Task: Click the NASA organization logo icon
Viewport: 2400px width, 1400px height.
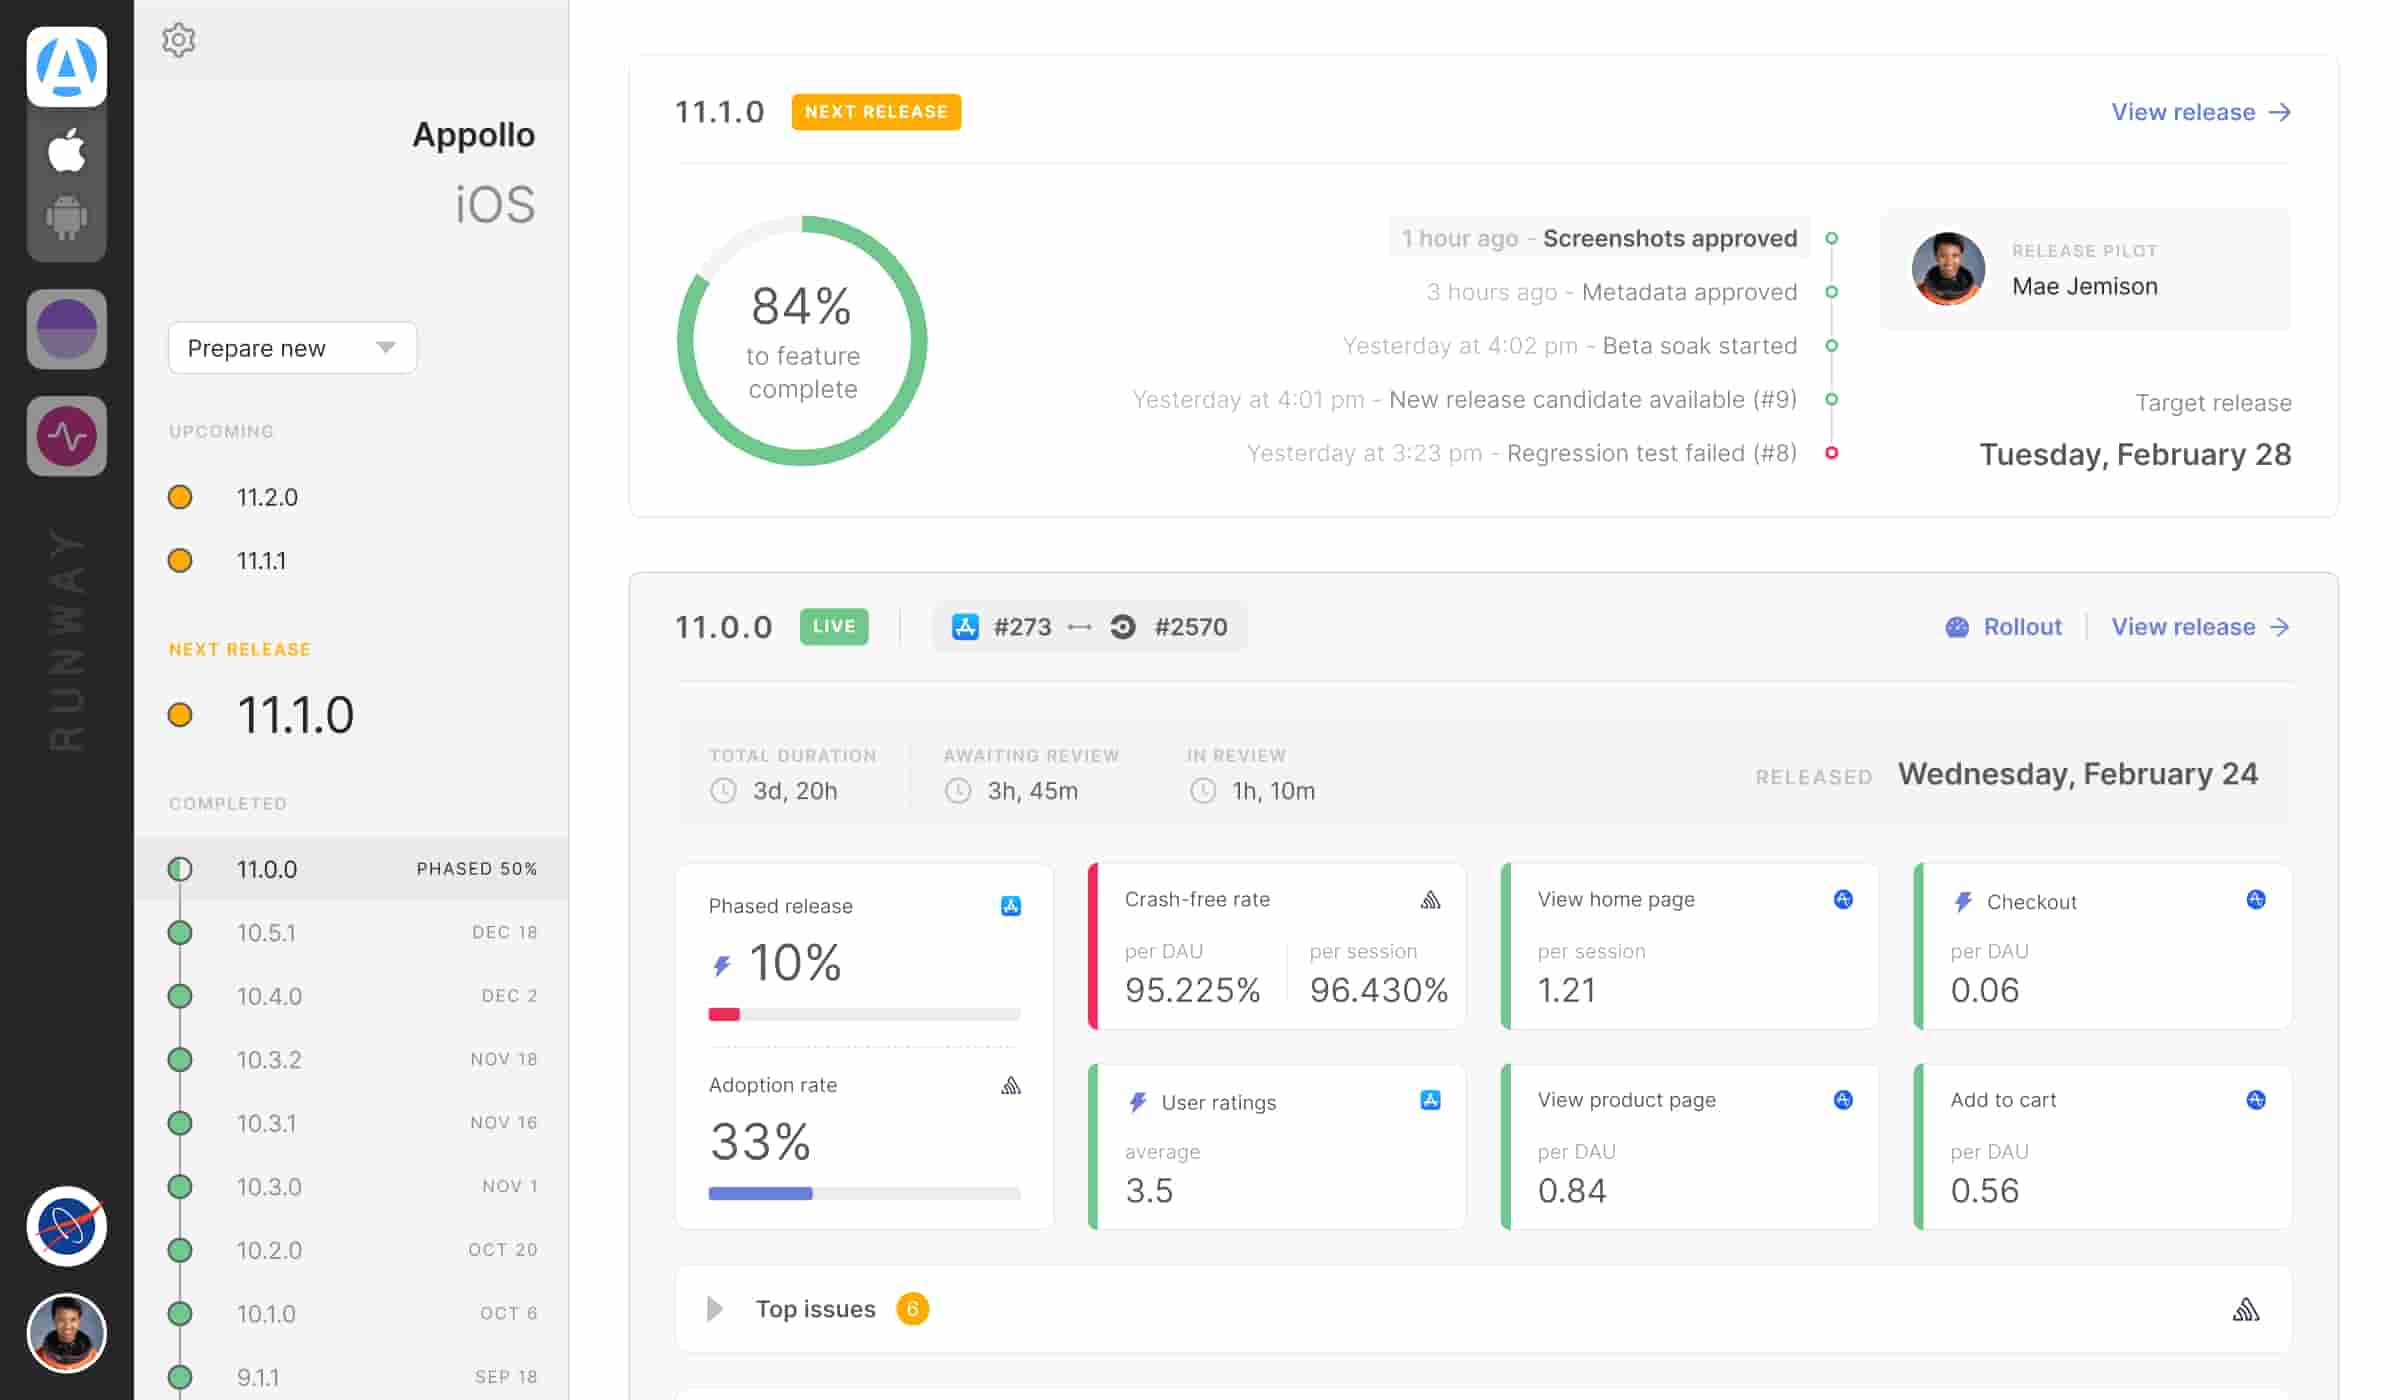Action: tap(66, 1226)
